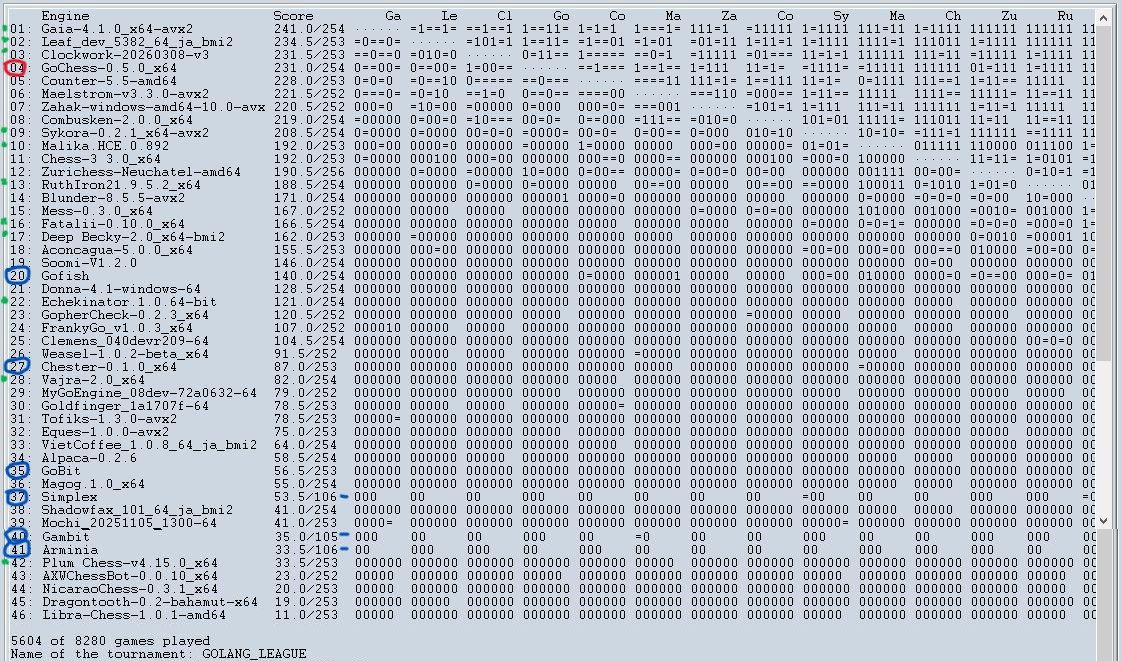Click the 'Engine' column header
1122x661 pixels.
click(65, 16)
